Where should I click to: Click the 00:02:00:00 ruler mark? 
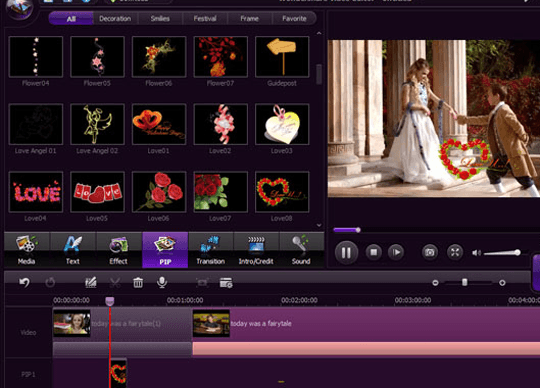pyautogui.click(x=299, y=300)
